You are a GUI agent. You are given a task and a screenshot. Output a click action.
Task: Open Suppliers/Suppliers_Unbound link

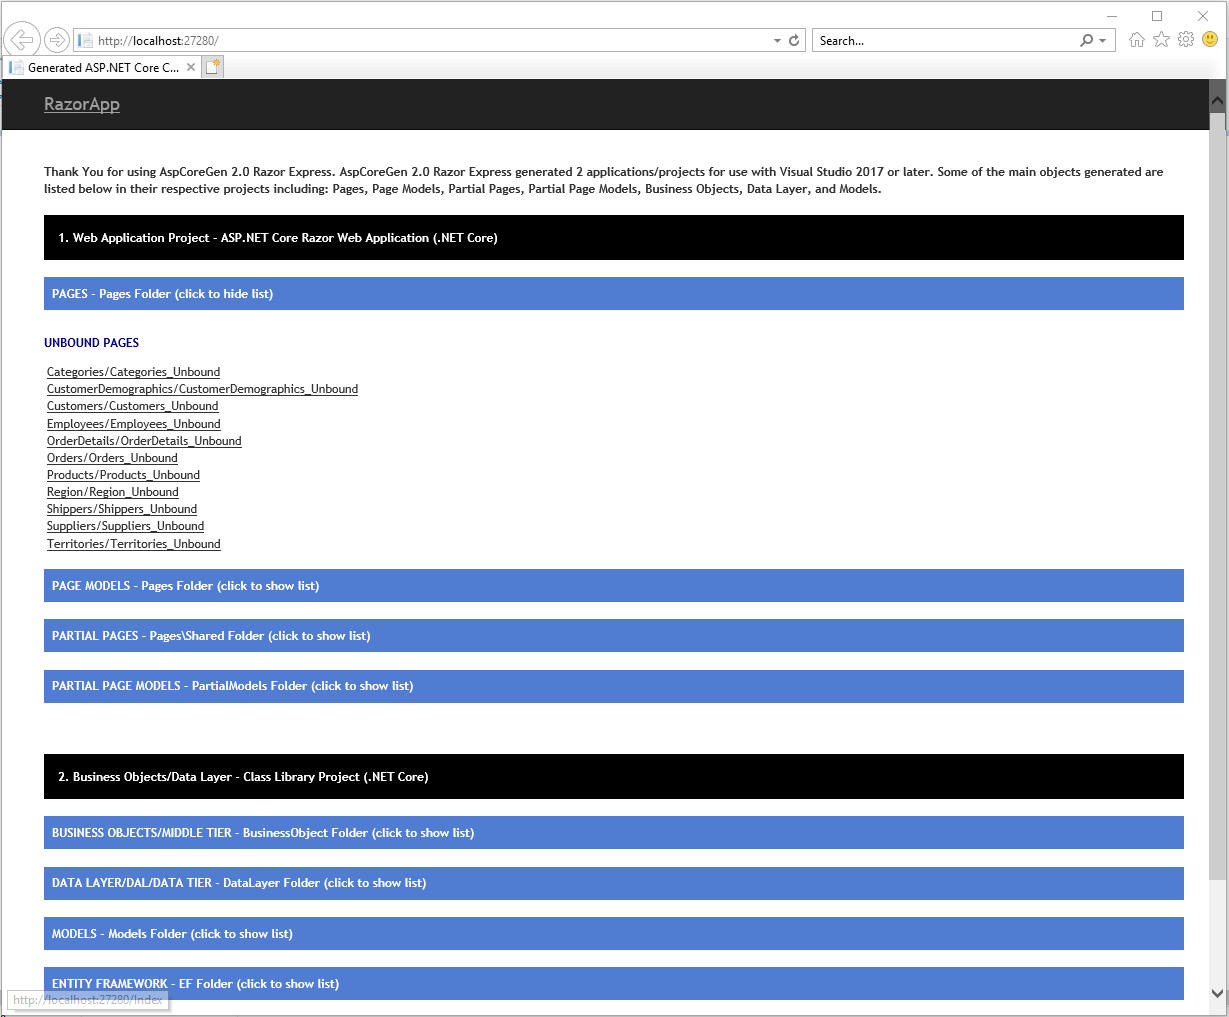point(125,526)
